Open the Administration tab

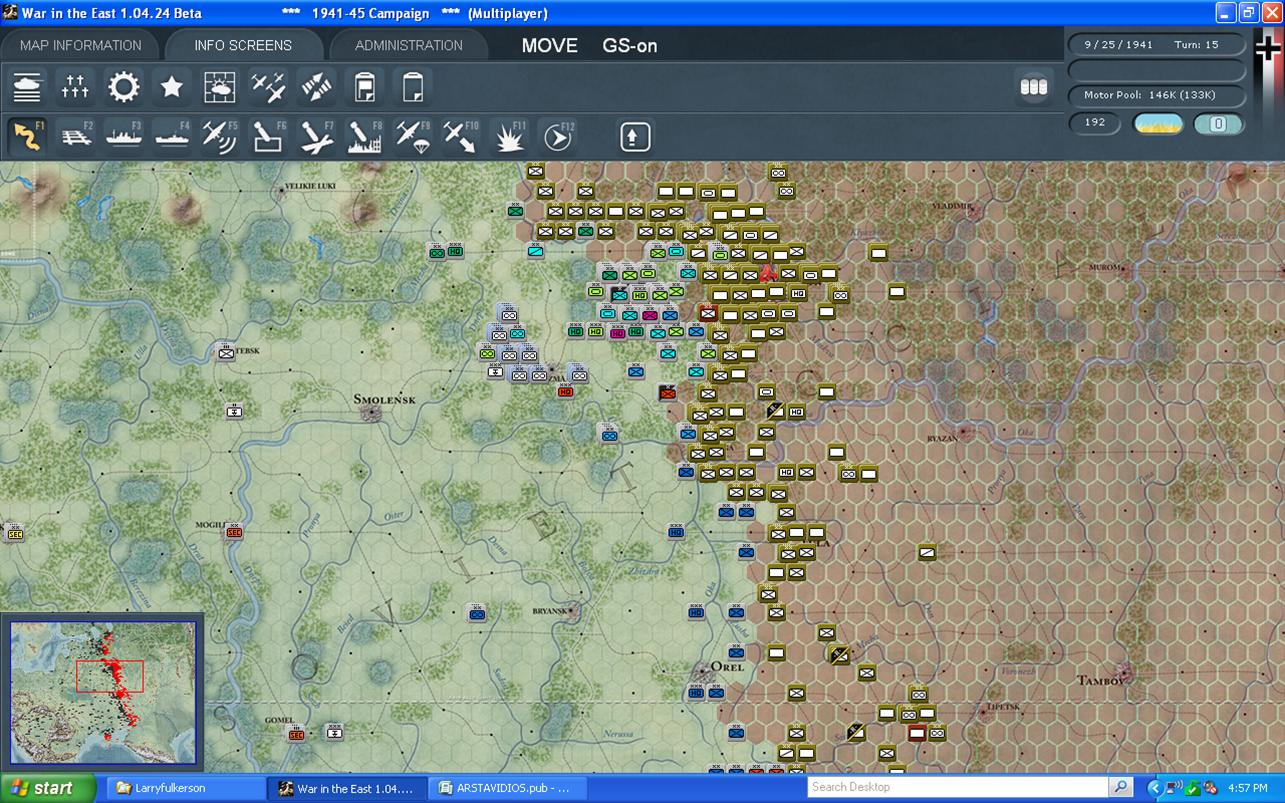pyautogui.click(x=409, y=45)
